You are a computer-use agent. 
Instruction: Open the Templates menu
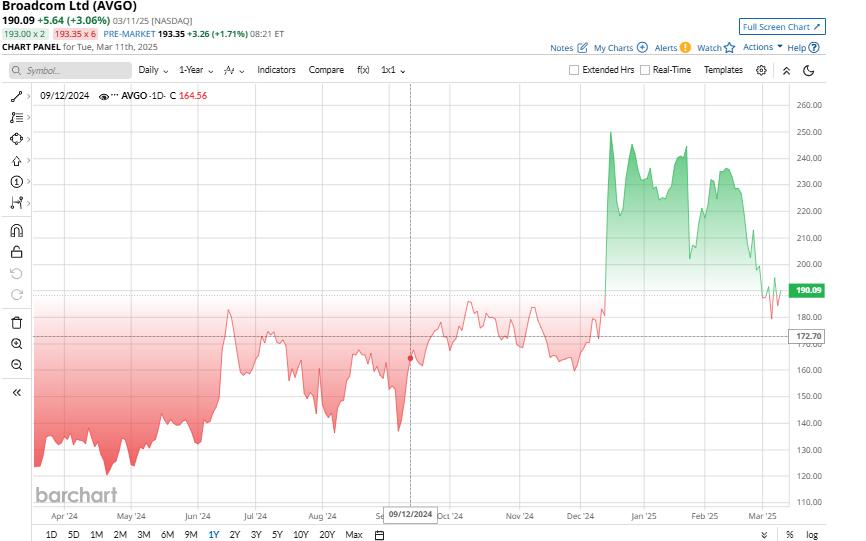(x=723, y=70)
